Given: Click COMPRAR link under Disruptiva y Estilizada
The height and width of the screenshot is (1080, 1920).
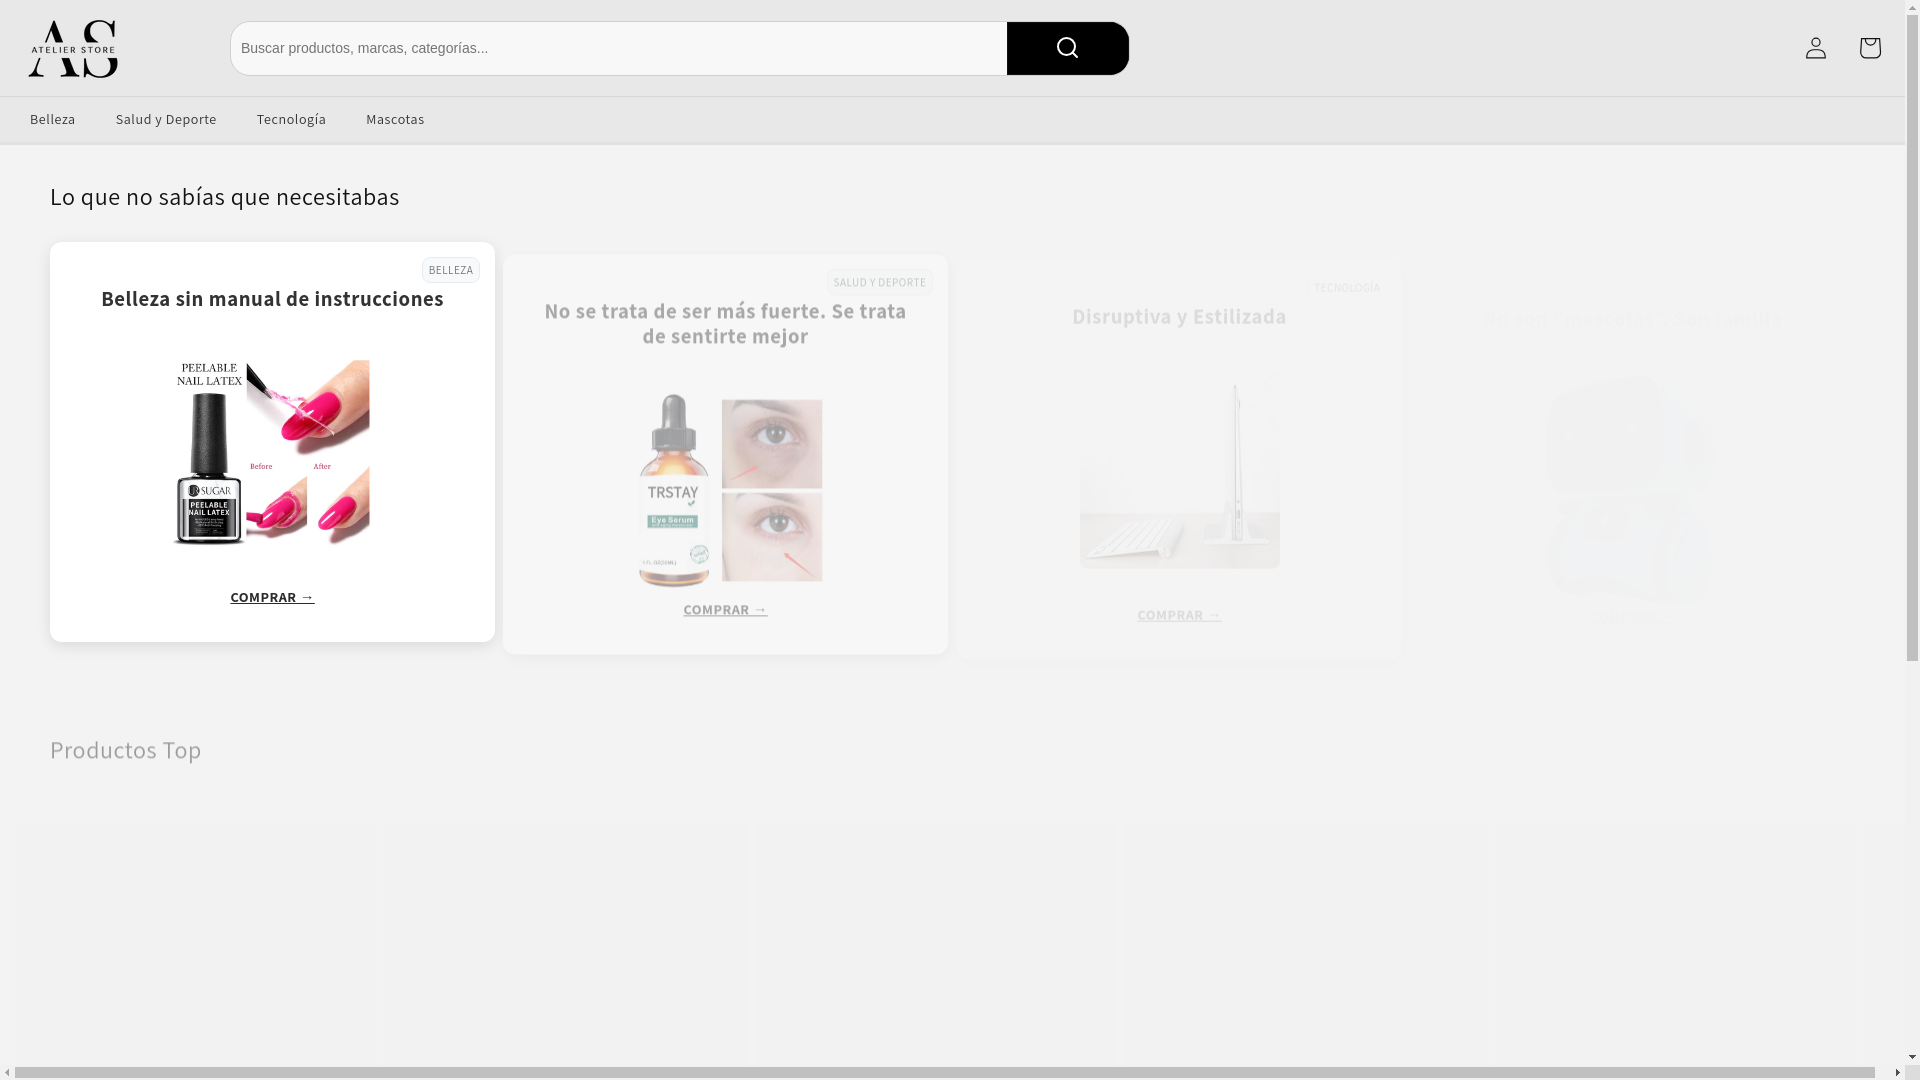Looking at the screenshot, I should pyautogui.click(x=1179, y=615).
